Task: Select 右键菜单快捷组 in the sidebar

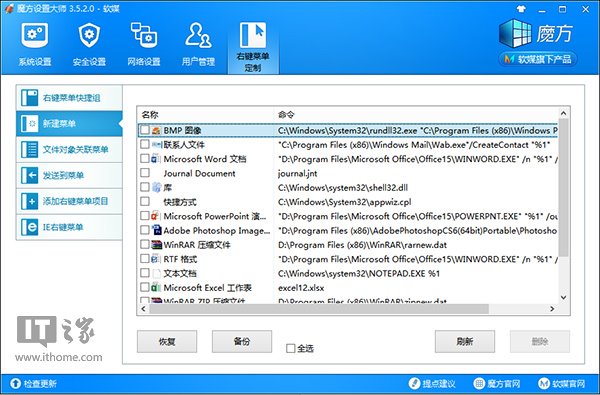Action: [69, 98]
